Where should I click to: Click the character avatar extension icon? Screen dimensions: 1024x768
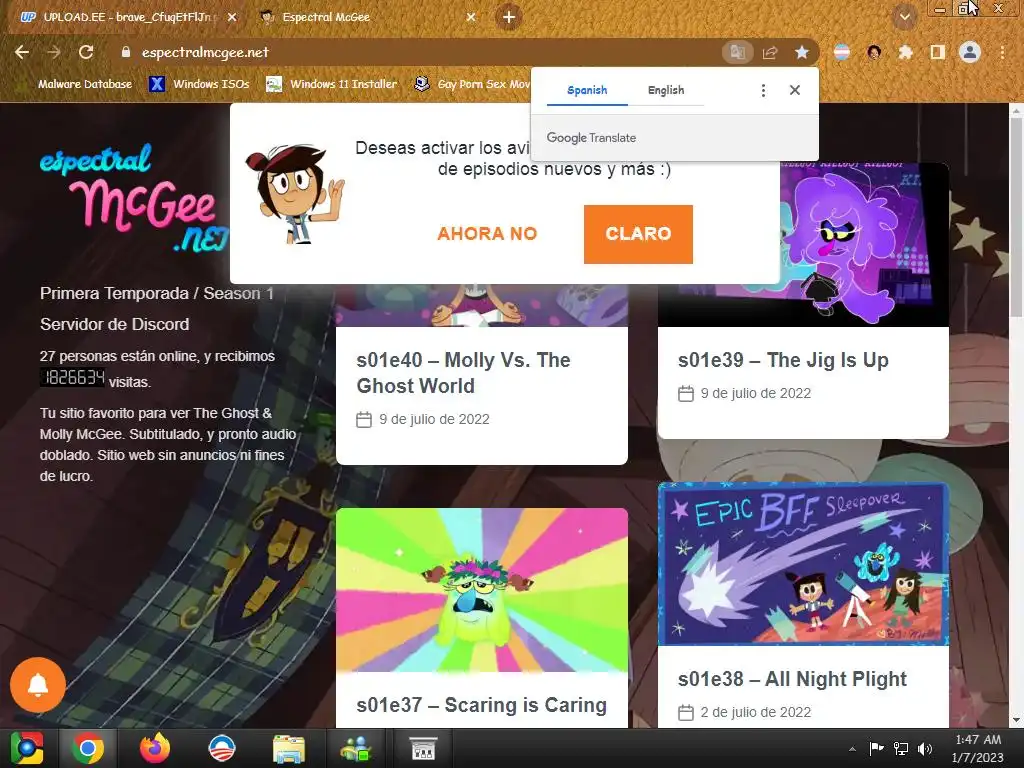[874, 52]
